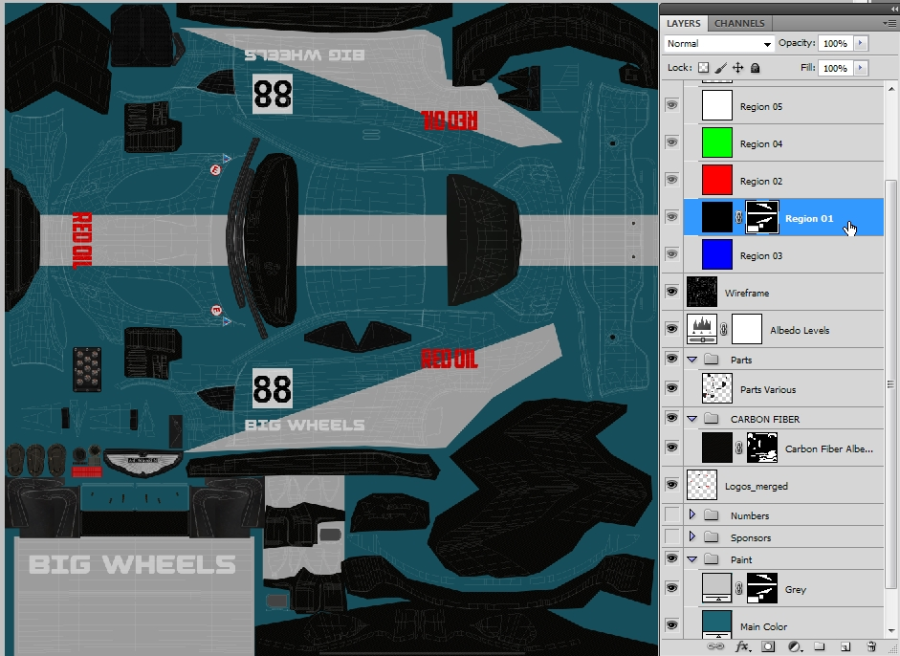Image resolution: width=900 pixels, height=656 pixels.
Task: Click the mask link icon on Grey layer
Action: (x=739, y=588)
